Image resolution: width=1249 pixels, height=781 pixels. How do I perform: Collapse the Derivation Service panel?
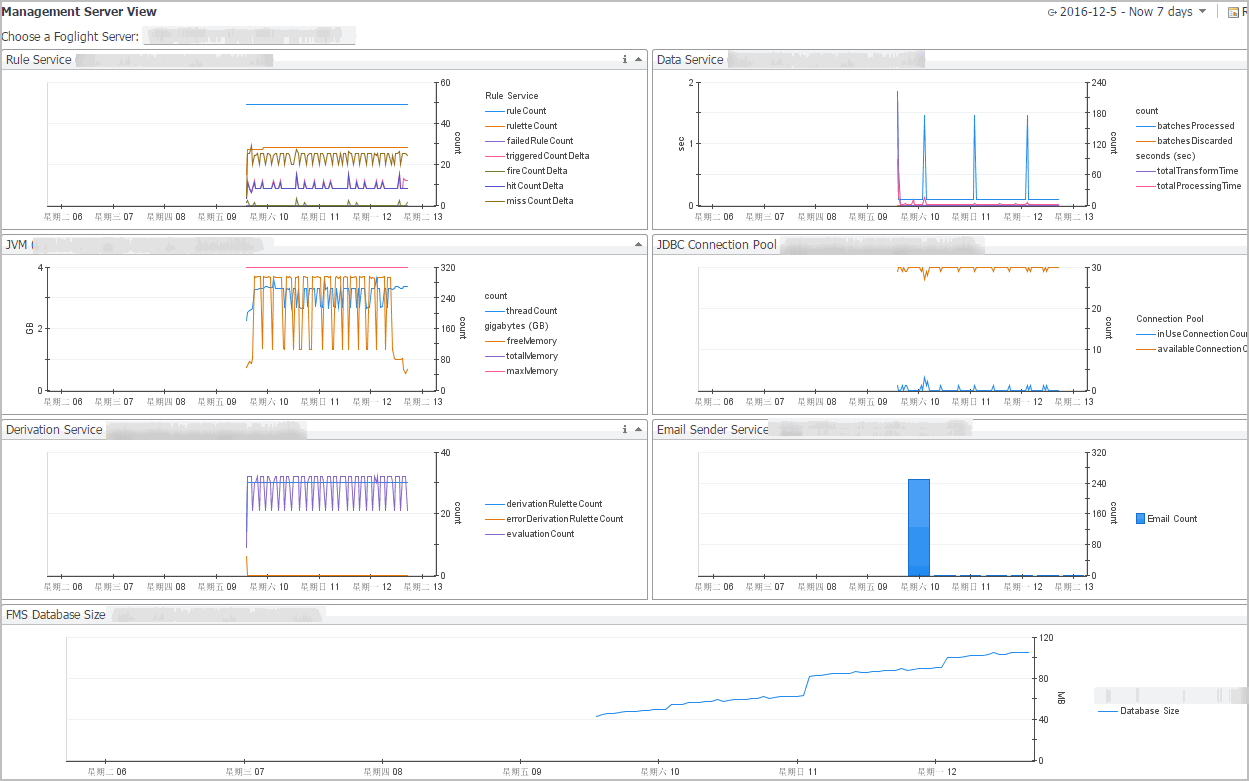pos(638,430)
